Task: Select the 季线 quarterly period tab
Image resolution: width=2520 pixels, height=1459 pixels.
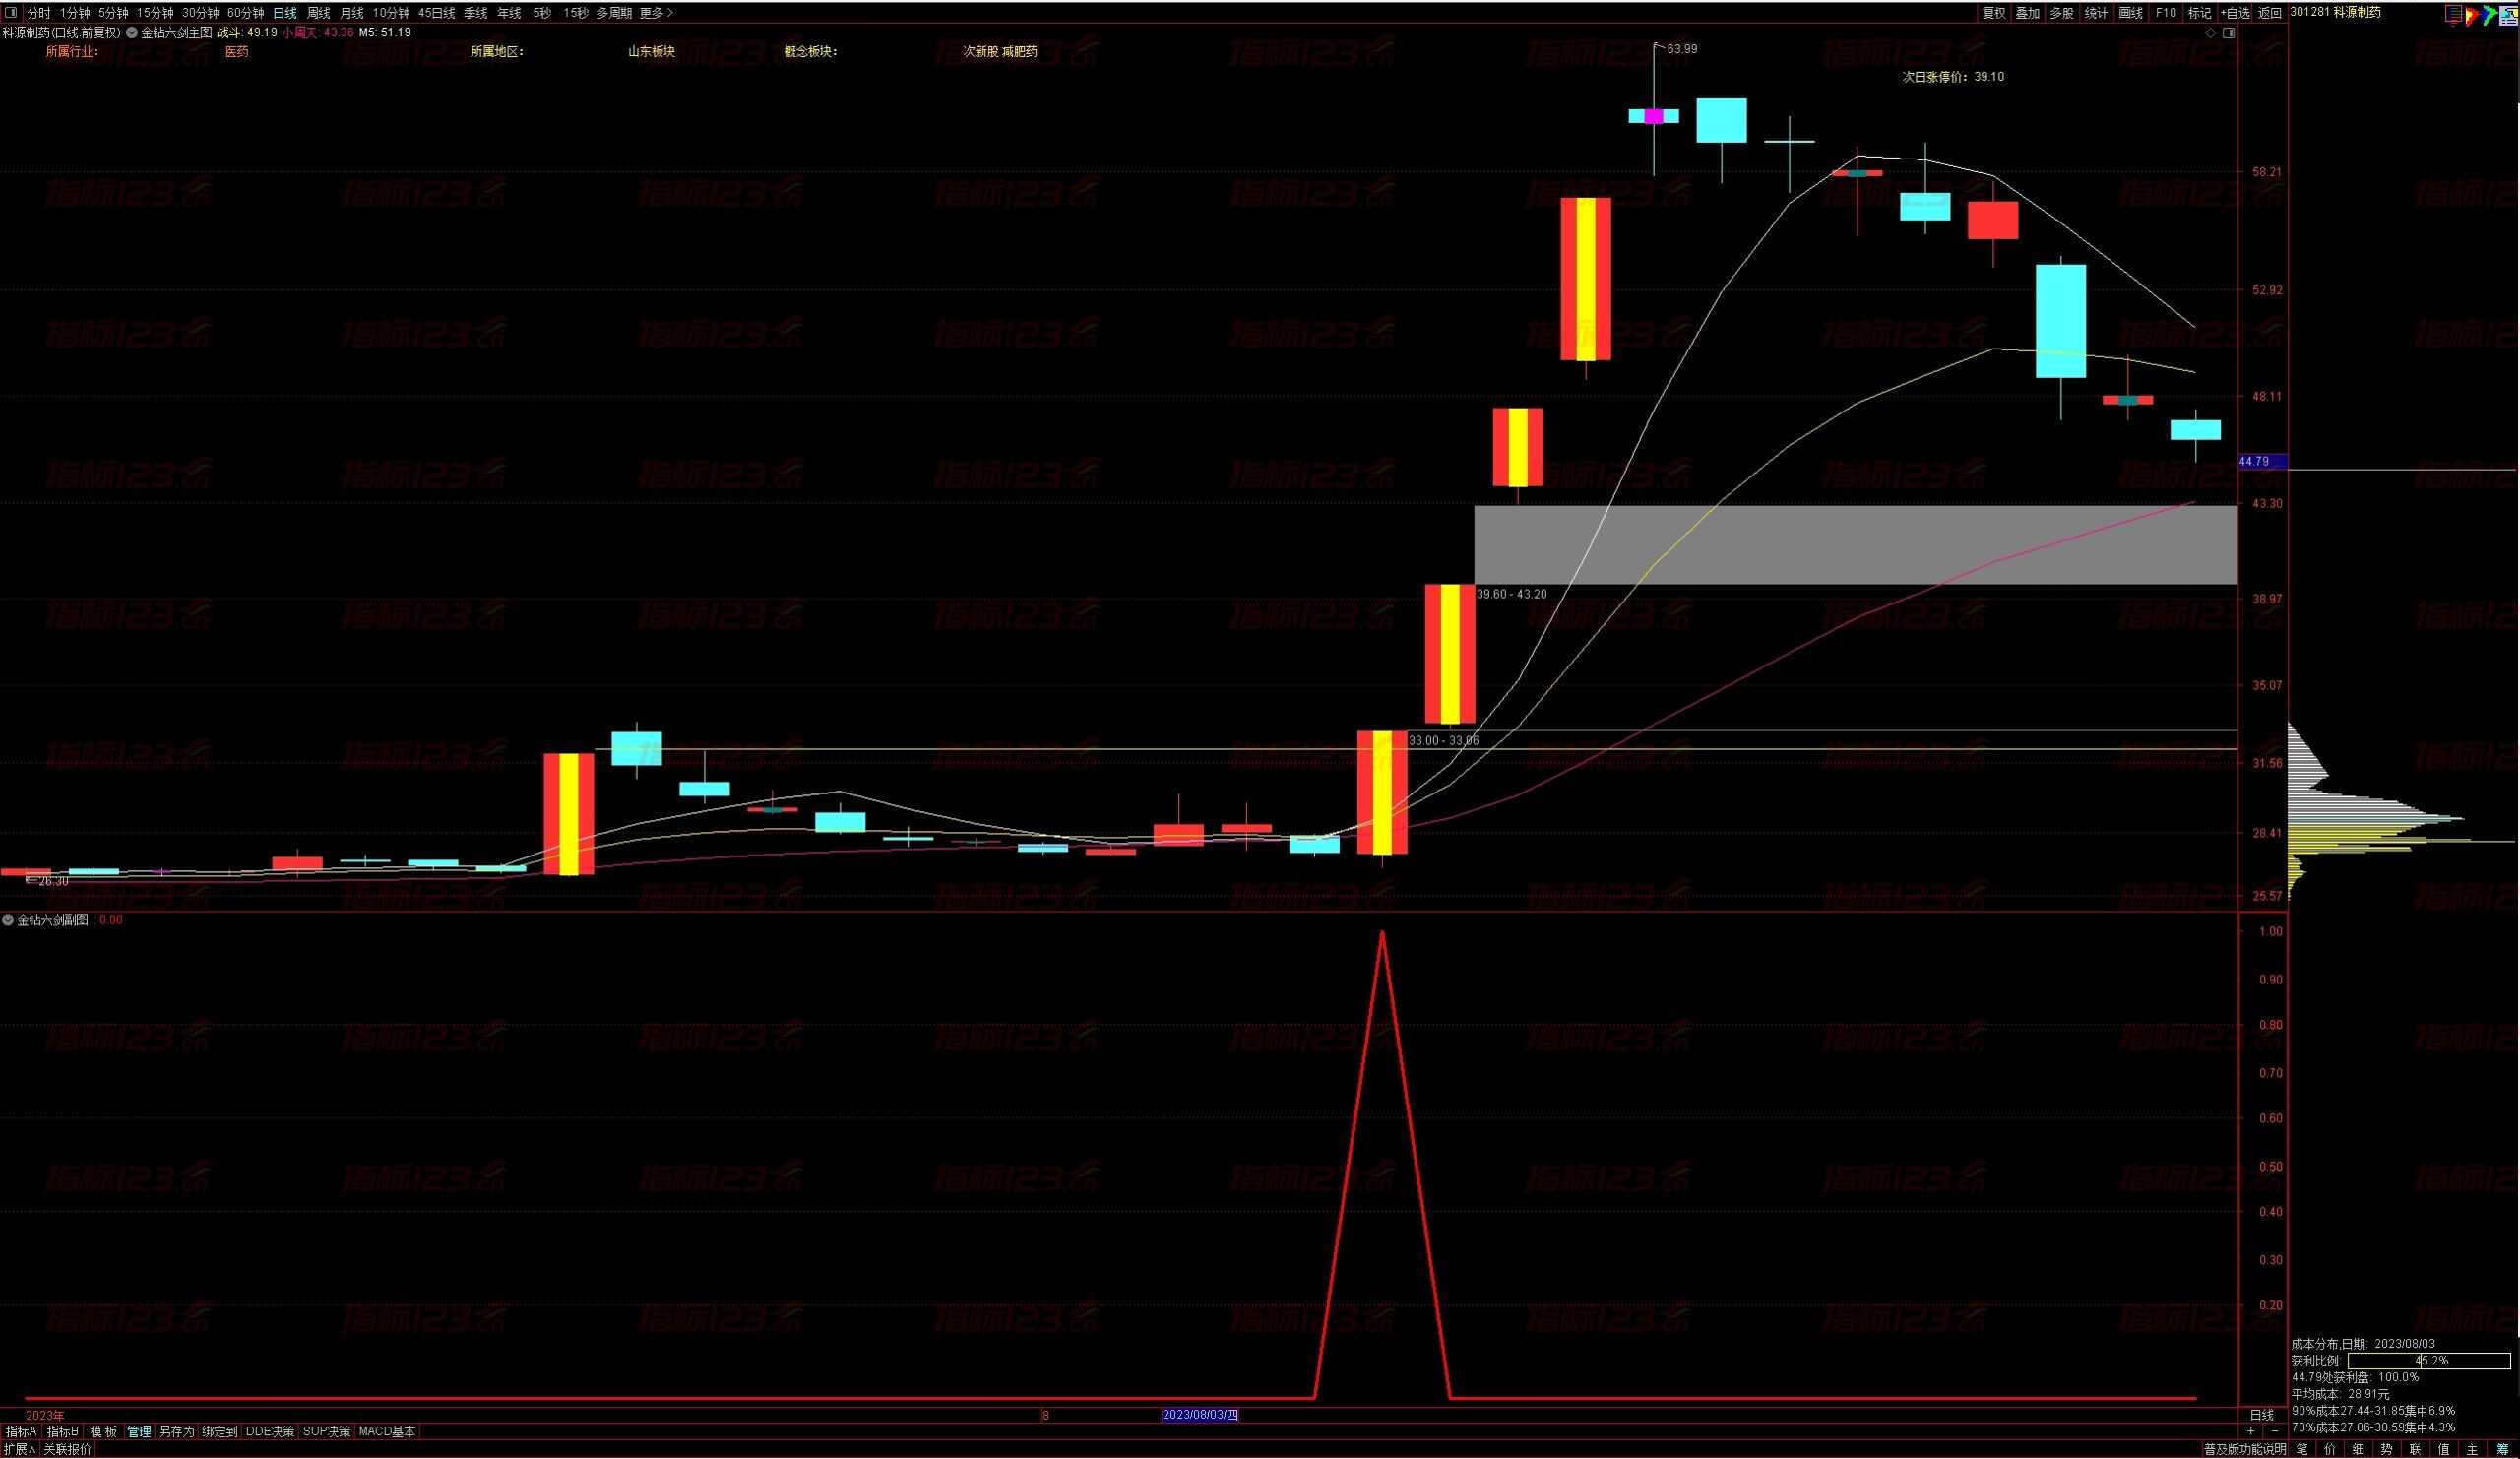Action: point(475,13)
